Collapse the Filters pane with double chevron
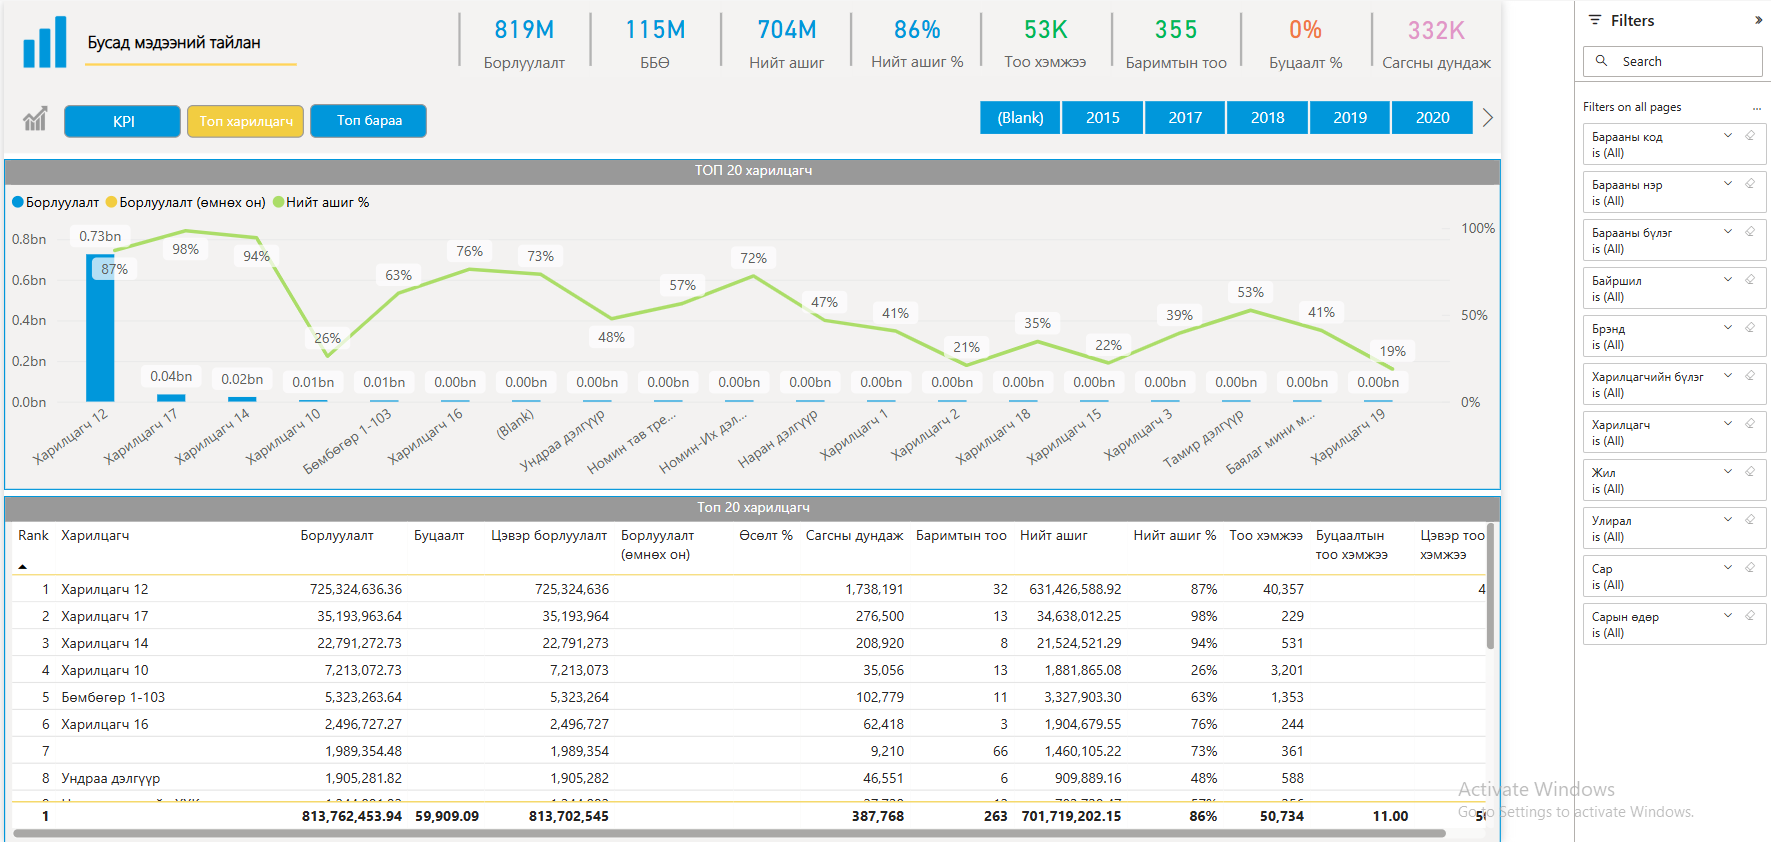Screen dimensions: 1771x842 coord(1758,20)
